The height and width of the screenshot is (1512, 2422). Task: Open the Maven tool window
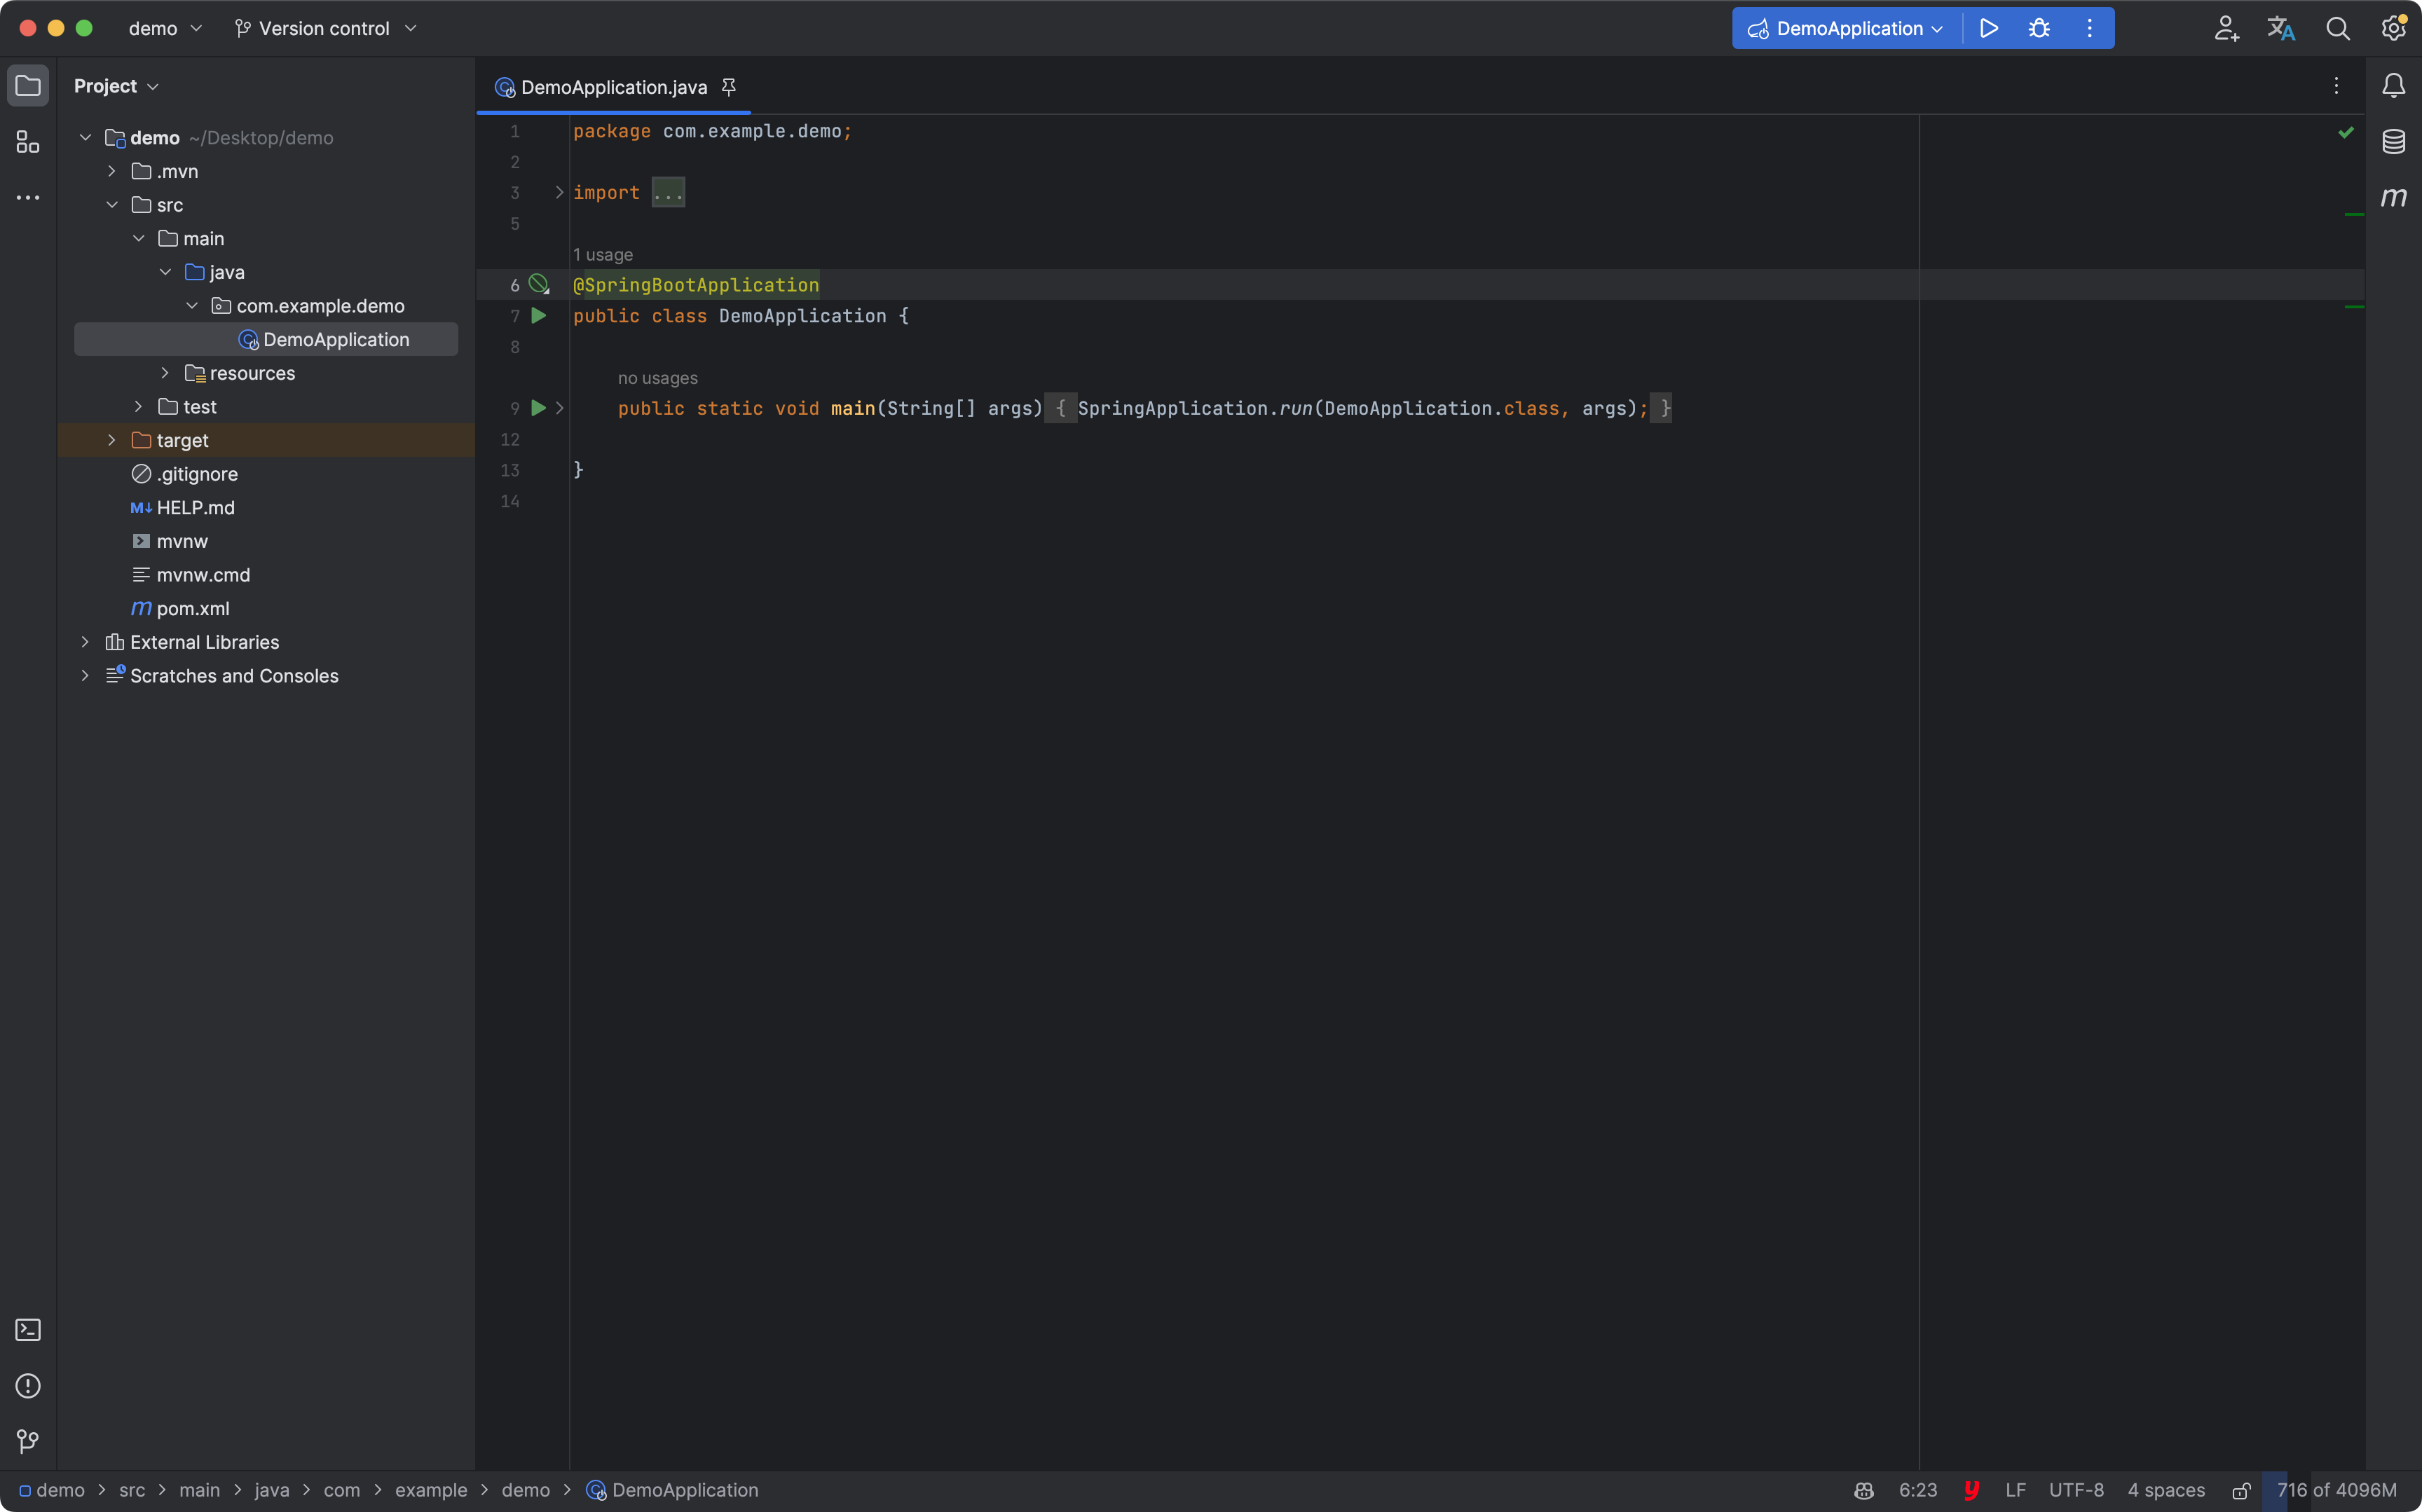click(2393, 197)
